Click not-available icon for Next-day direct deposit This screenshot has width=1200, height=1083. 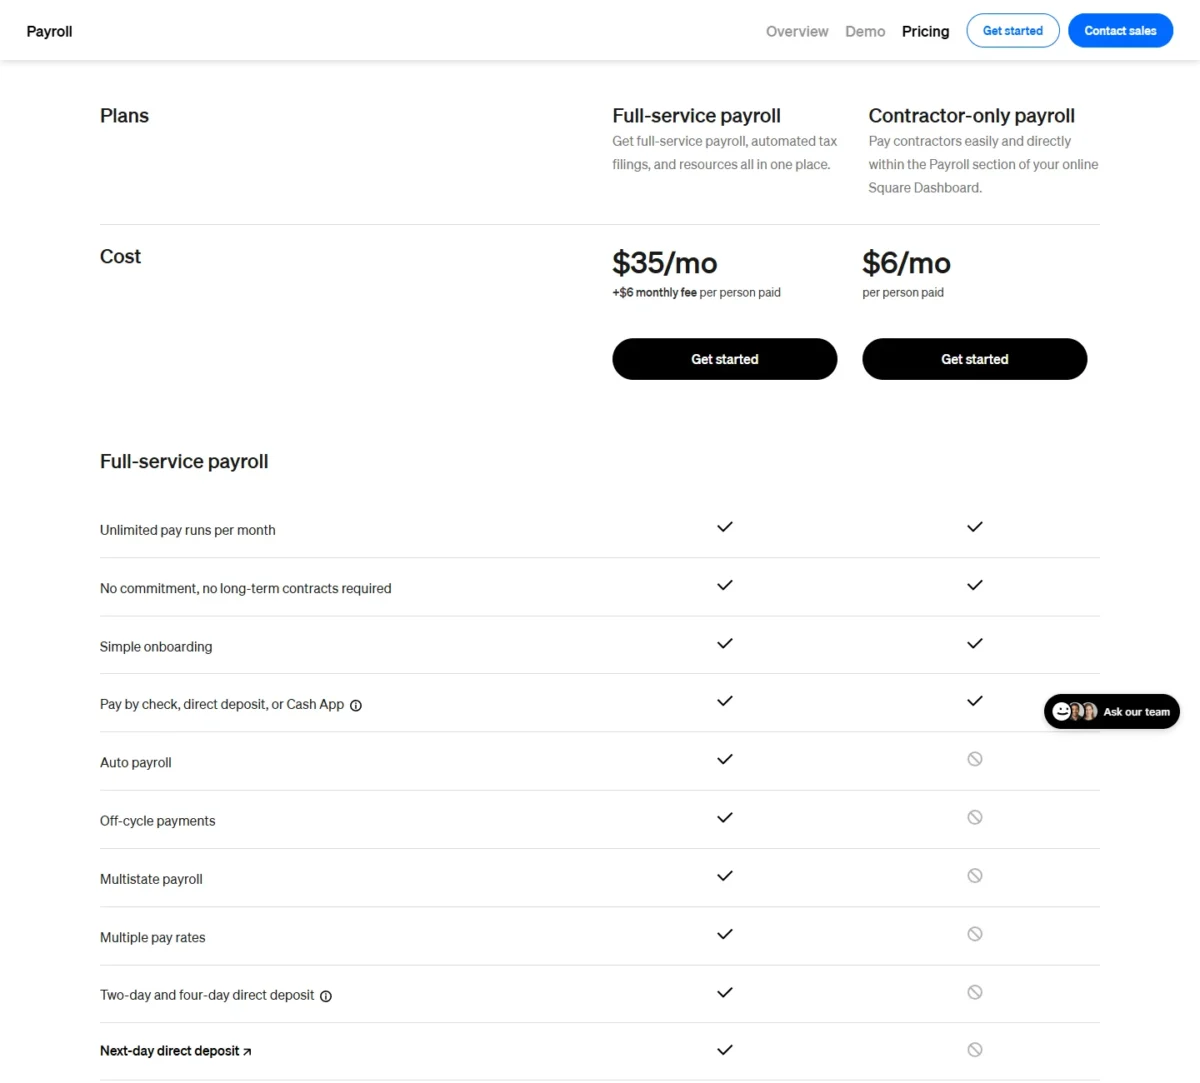975,1050
